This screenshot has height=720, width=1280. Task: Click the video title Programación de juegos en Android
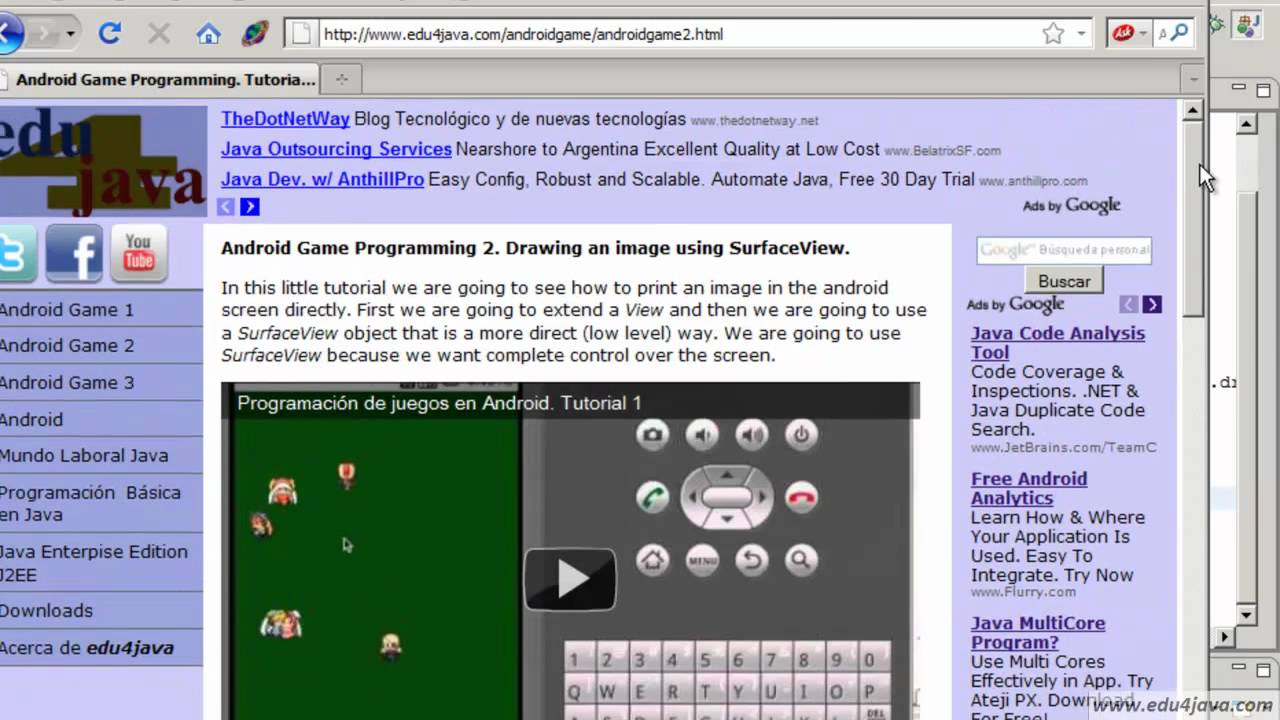[439, 403]
